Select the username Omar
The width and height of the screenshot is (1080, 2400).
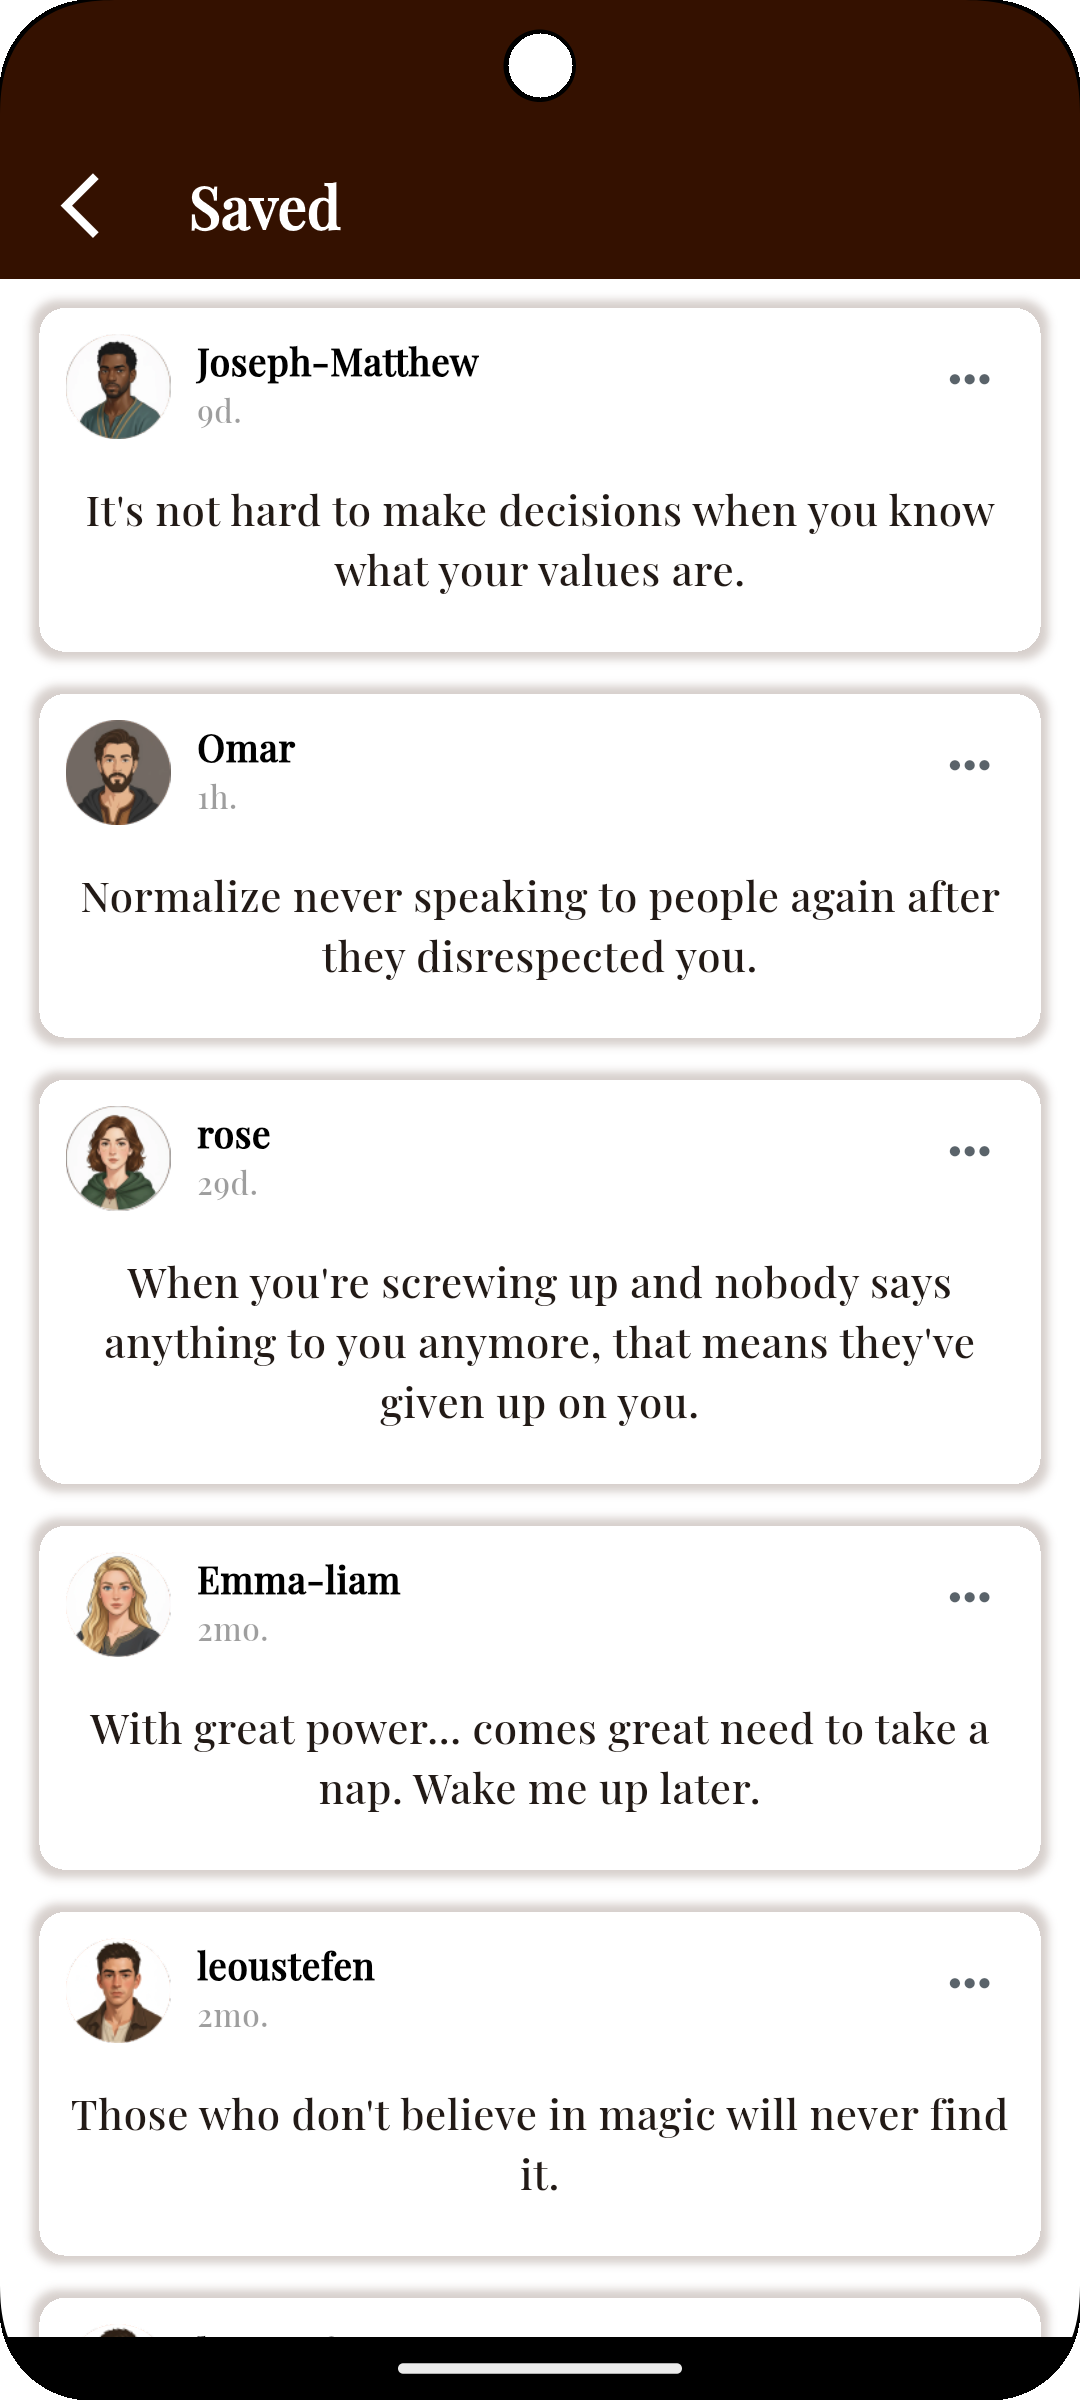pos(245,748)
